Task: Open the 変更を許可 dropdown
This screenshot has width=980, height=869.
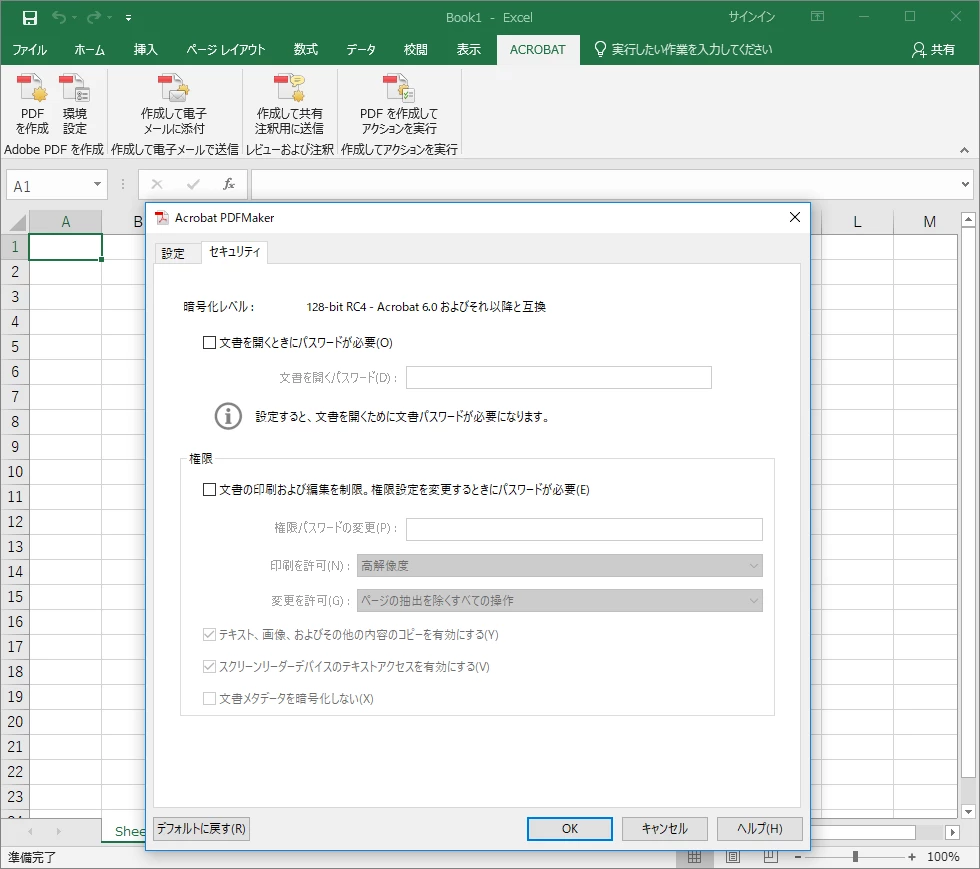Action: pos(559,601)
